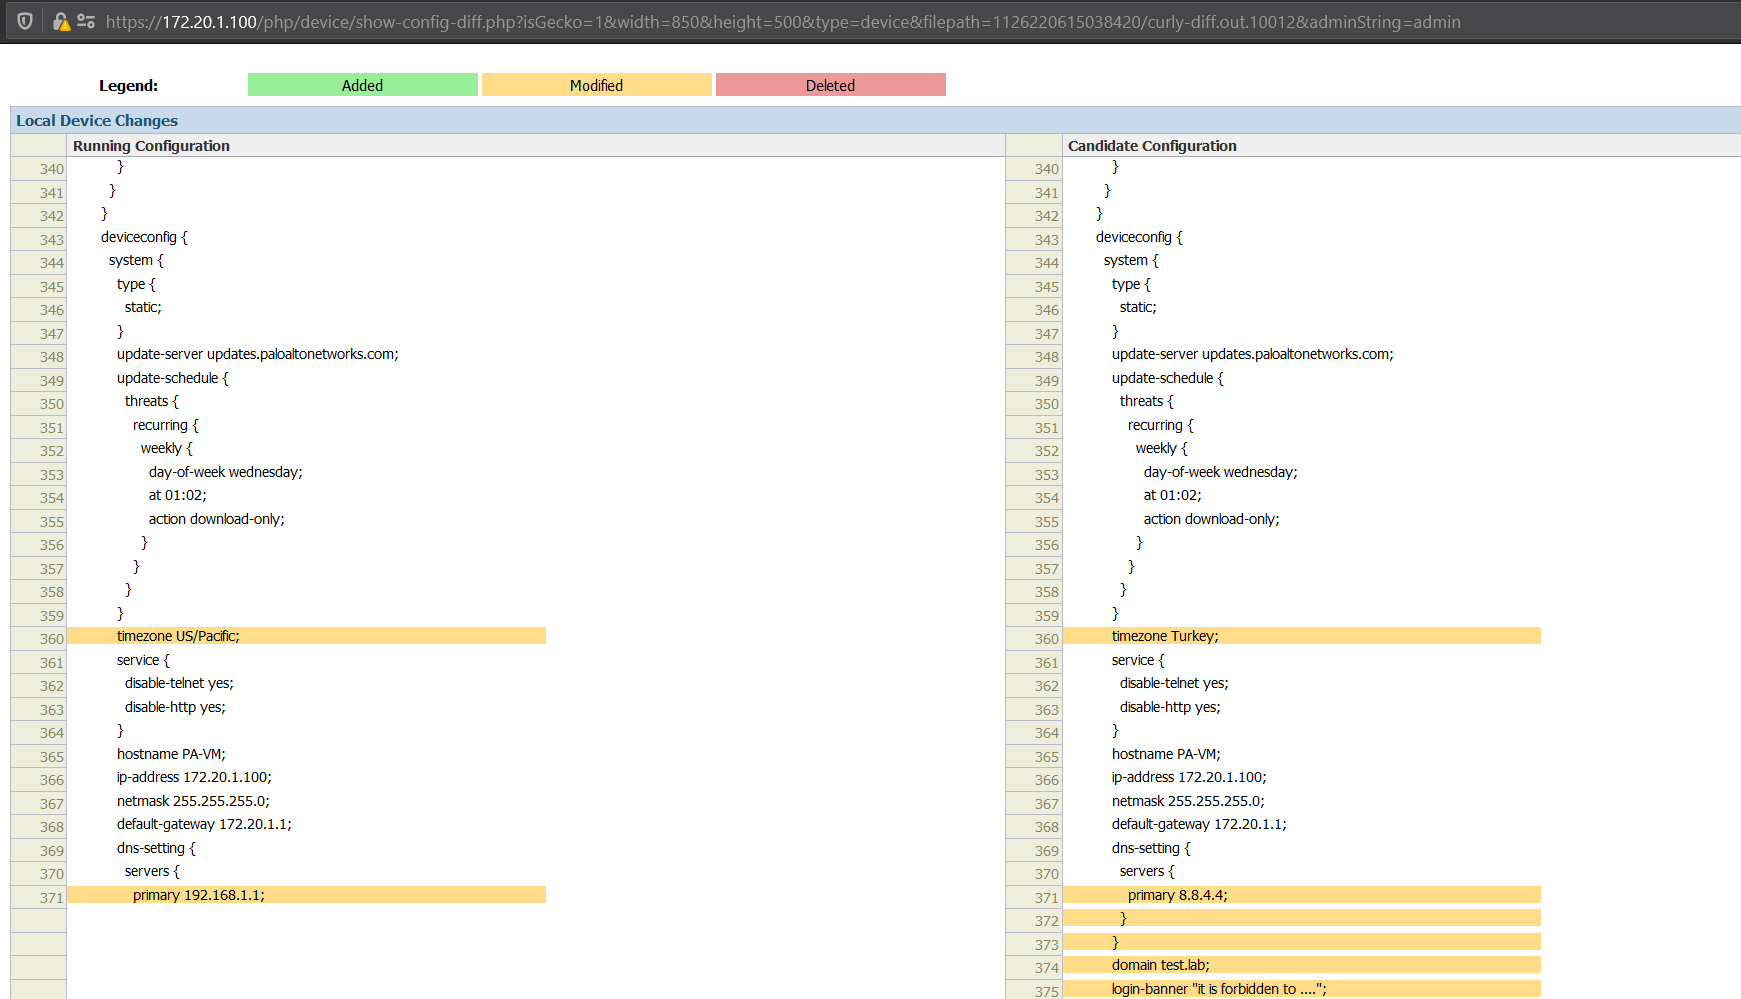The image size is (1741, 999).
Task: Click the Legend label
Action: click(x=128, y=86)
